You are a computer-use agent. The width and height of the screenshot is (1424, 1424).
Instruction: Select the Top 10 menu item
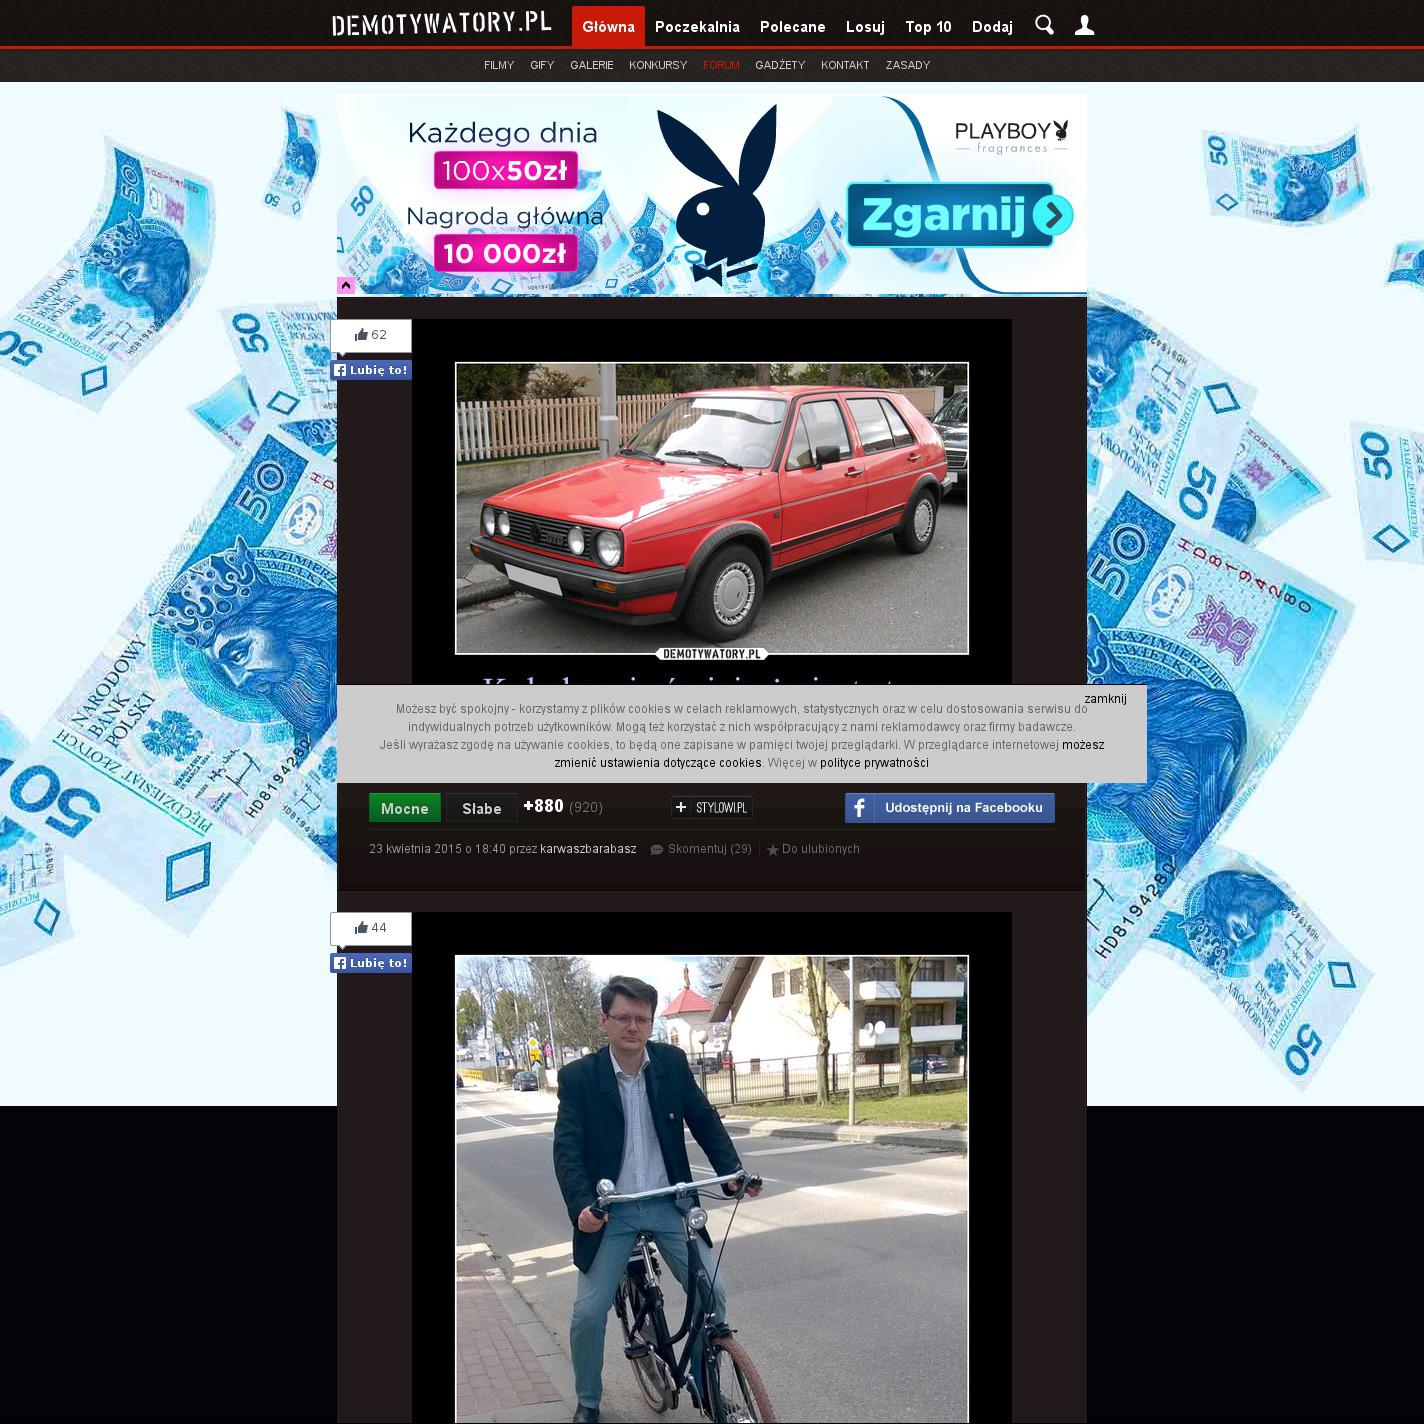(x=928, y=27)
